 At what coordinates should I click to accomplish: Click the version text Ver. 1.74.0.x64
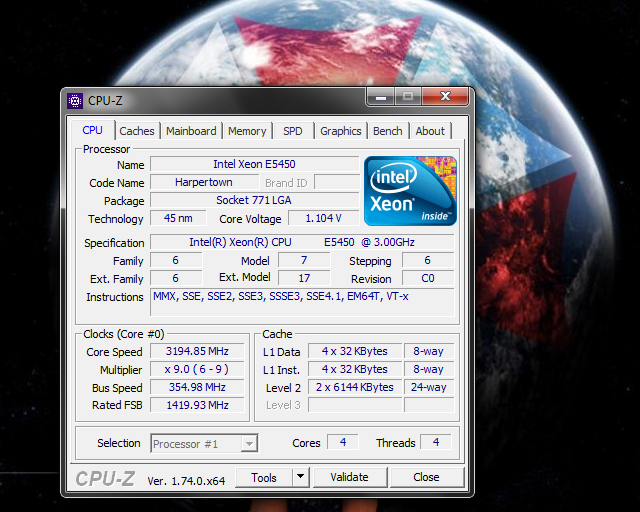186,481
